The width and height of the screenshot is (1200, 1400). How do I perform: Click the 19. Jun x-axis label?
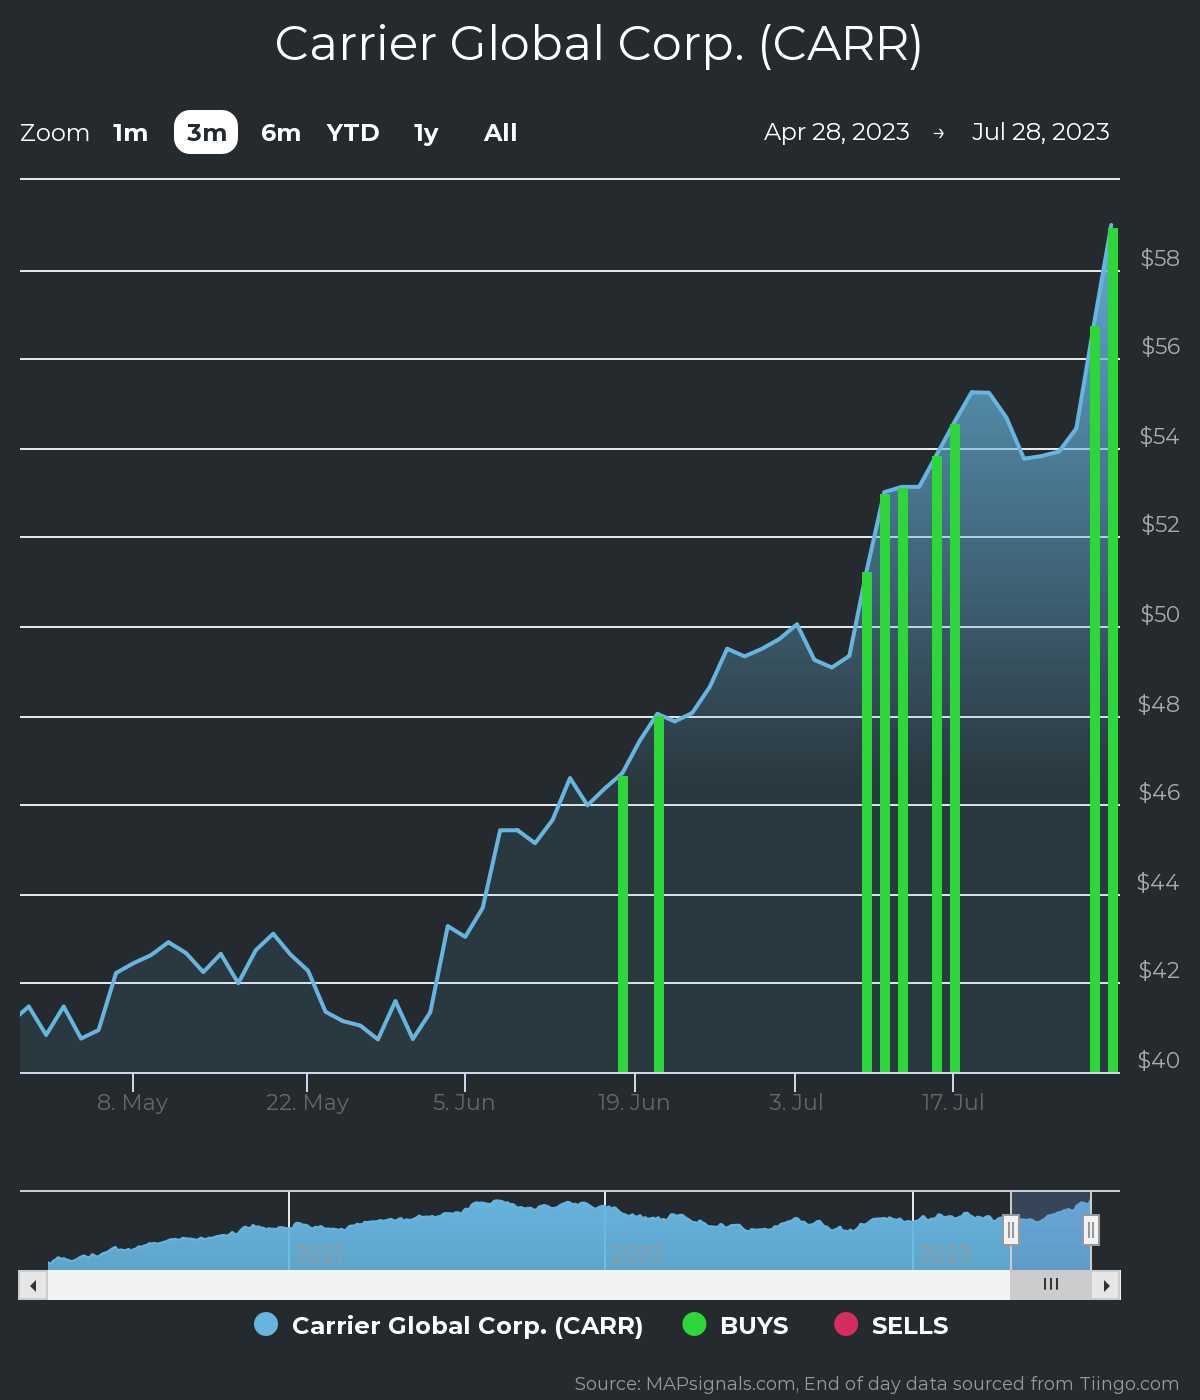634,1102
